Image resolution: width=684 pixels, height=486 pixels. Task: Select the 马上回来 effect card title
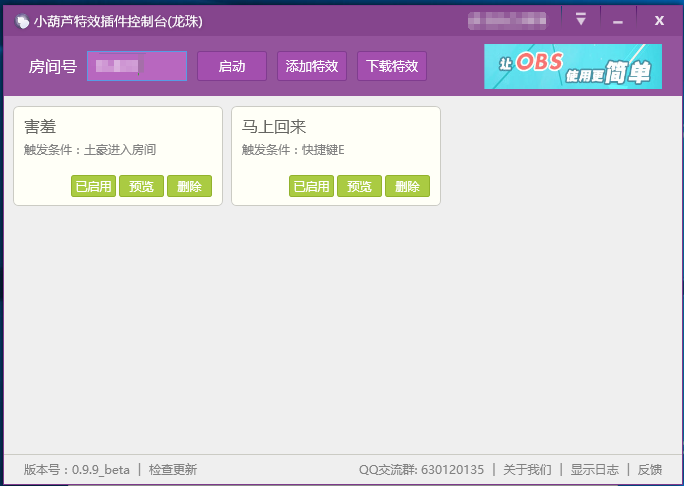274,127
